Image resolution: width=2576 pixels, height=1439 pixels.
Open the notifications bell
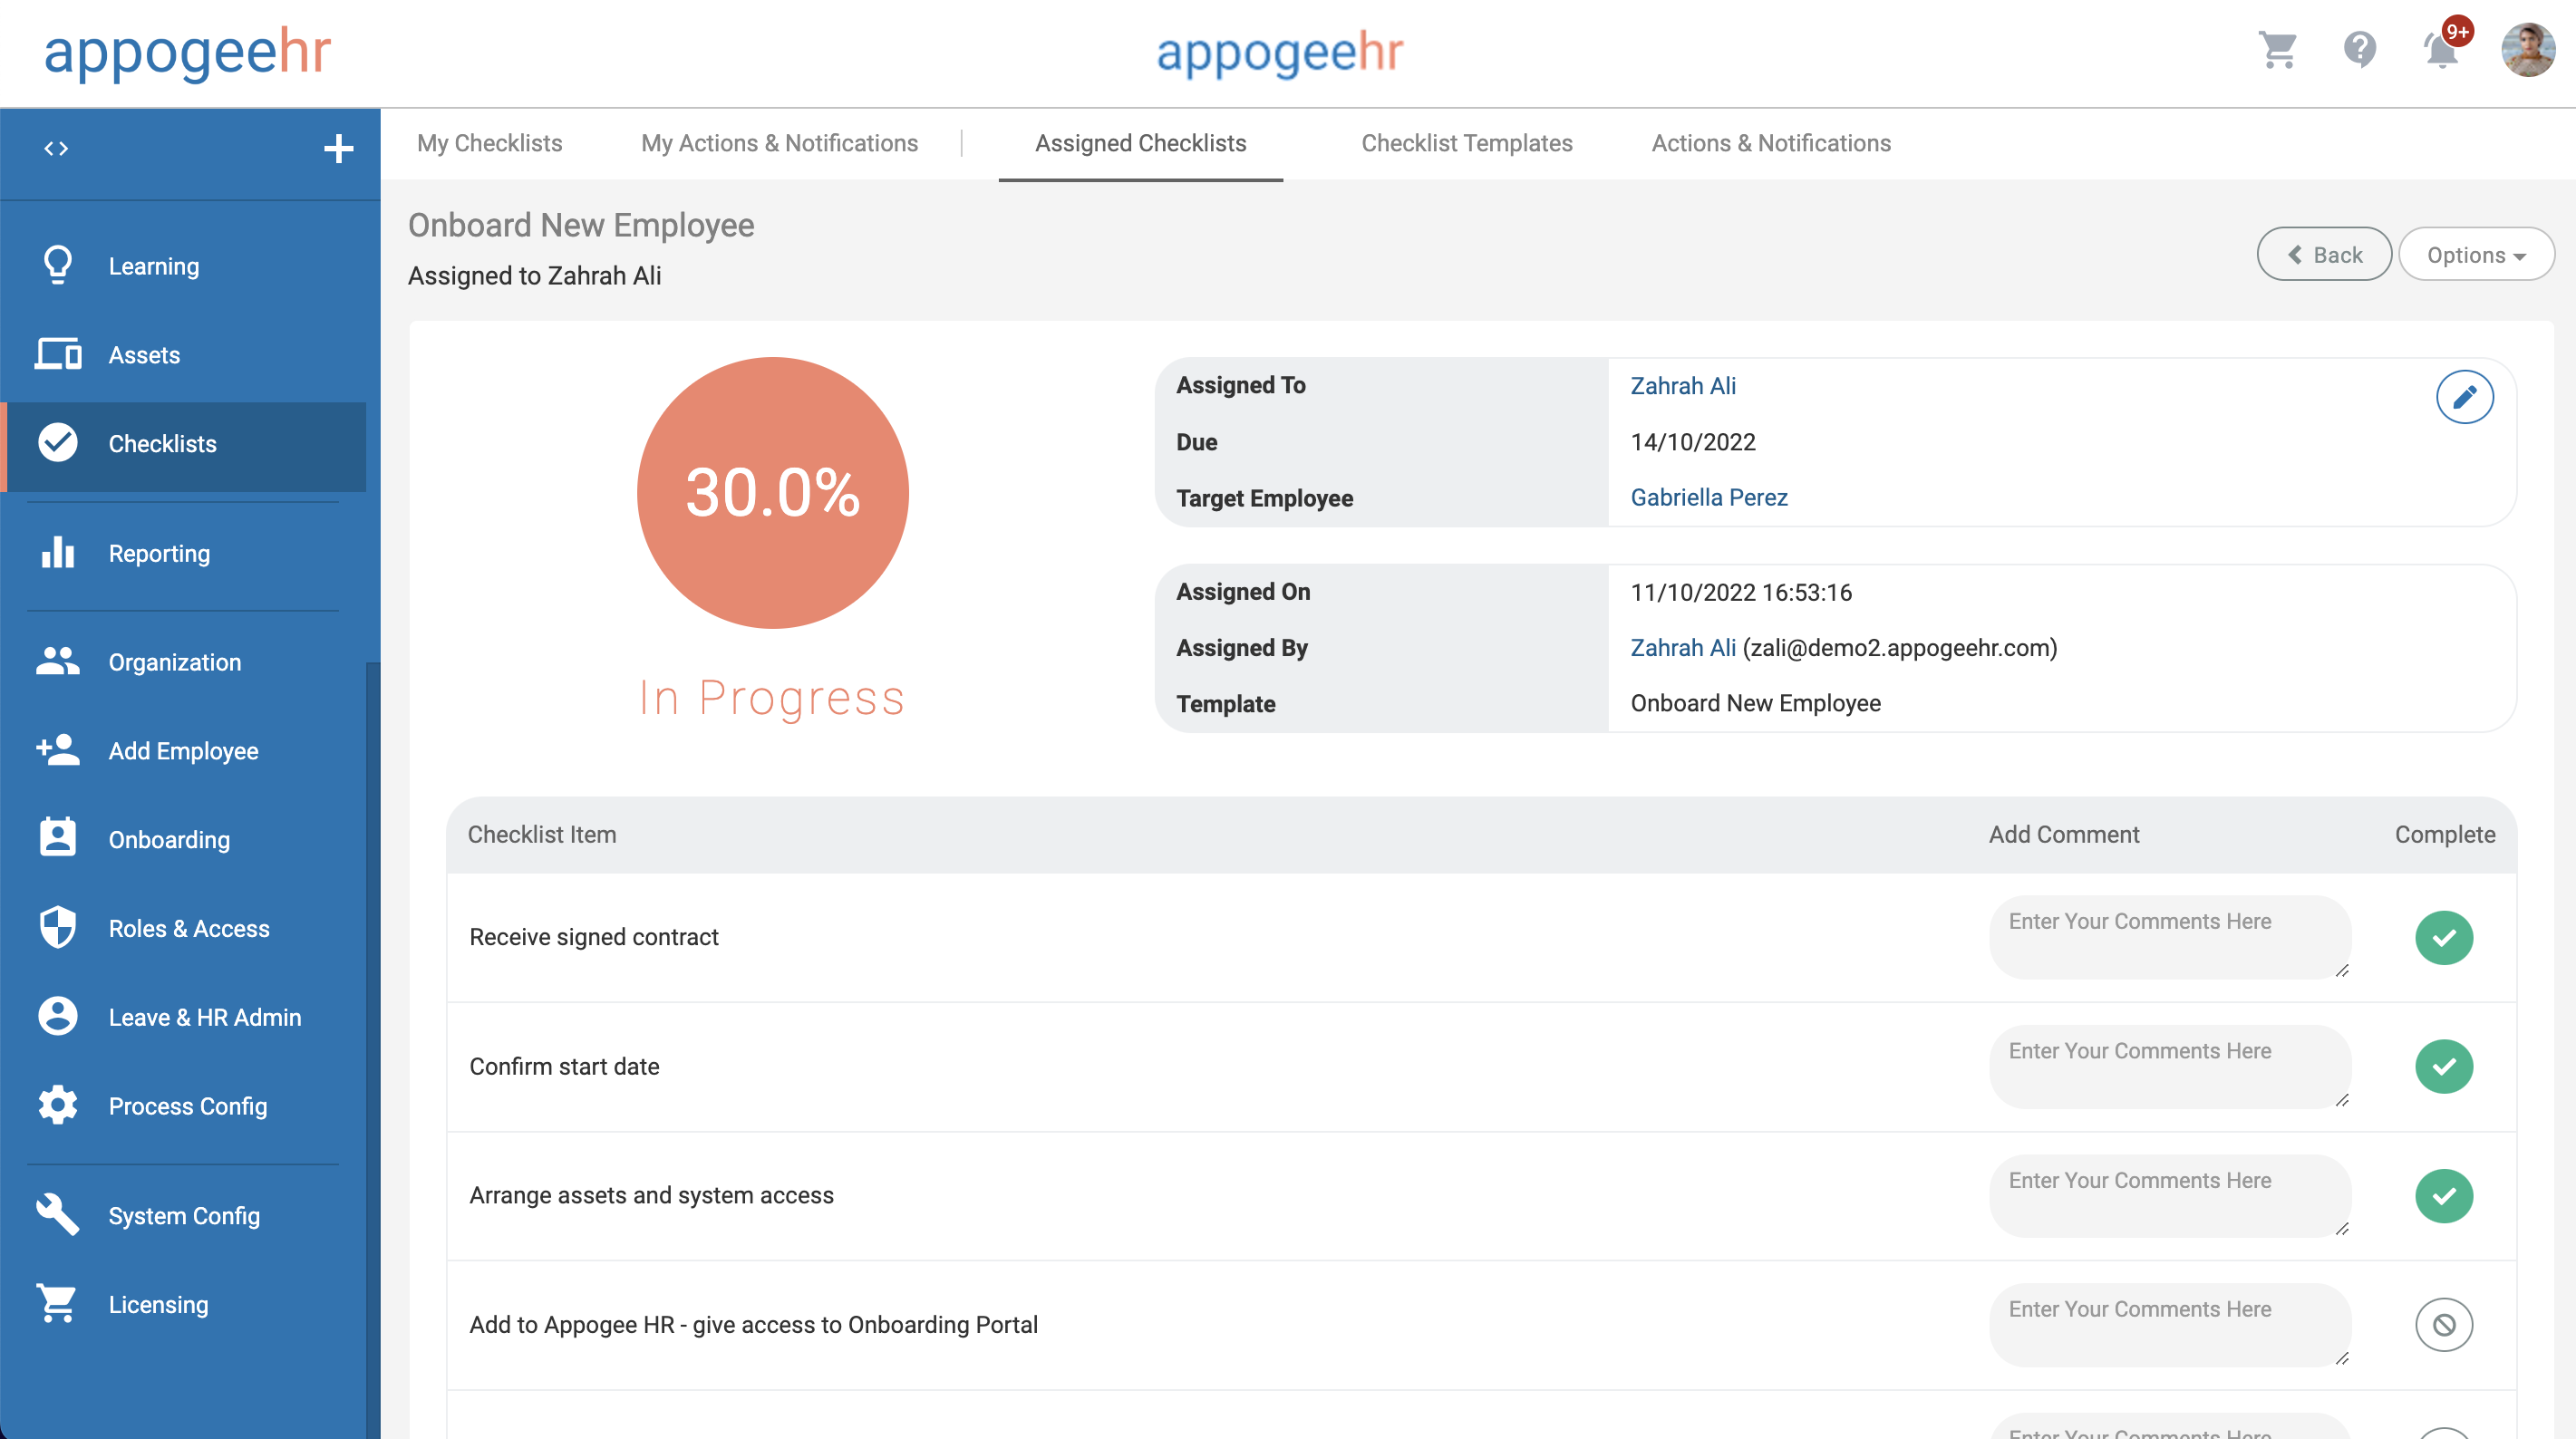click(2441, 49)
